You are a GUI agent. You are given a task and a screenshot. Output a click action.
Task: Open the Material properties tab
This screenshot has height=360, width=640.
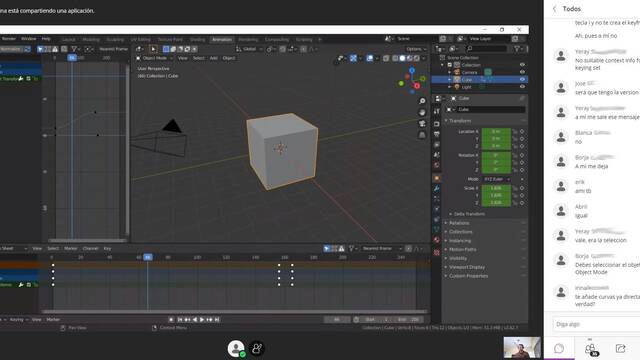437,240
